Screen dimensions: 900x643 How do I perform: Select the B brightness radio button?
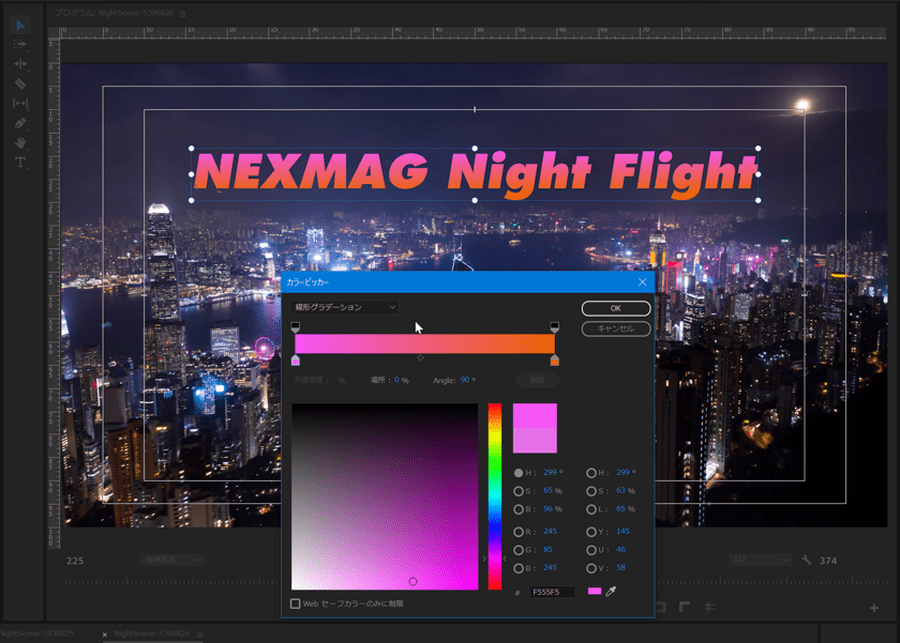tap(518, 509)
